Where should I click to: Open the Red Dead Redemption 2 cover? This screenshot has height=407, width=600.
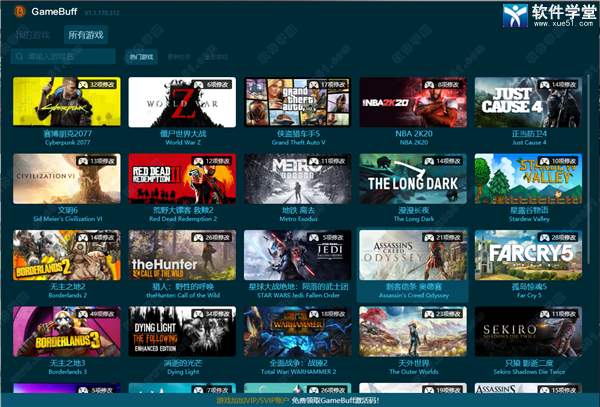coord(182,178)
